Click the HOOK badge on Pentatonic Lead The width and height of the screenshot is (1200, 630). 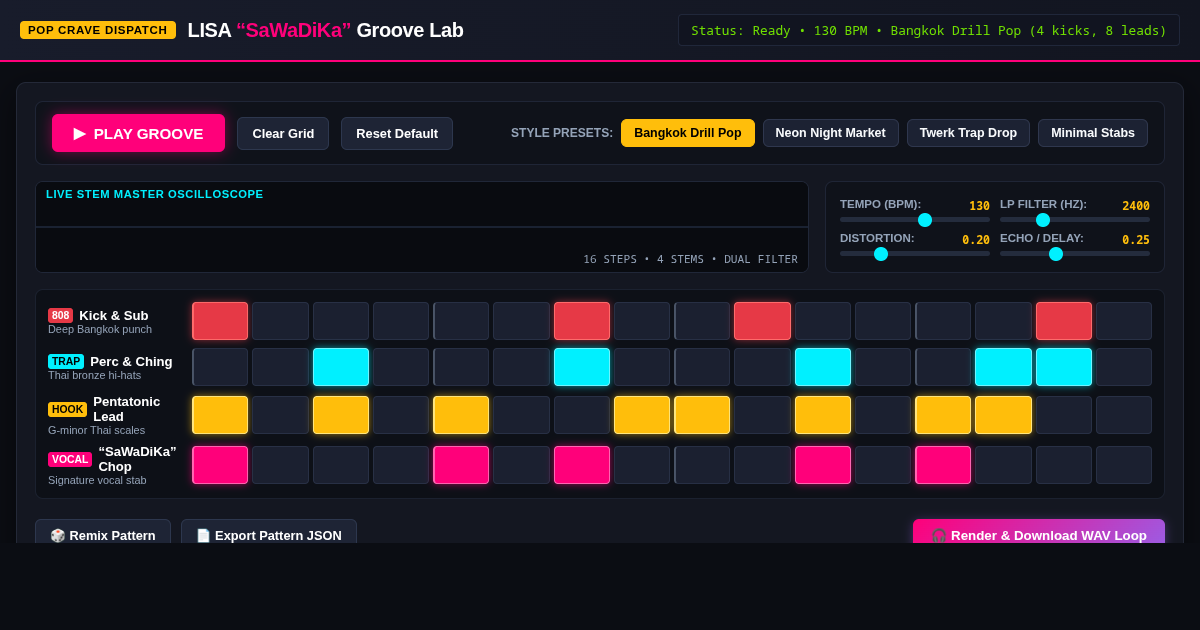(x=67, y=409)
